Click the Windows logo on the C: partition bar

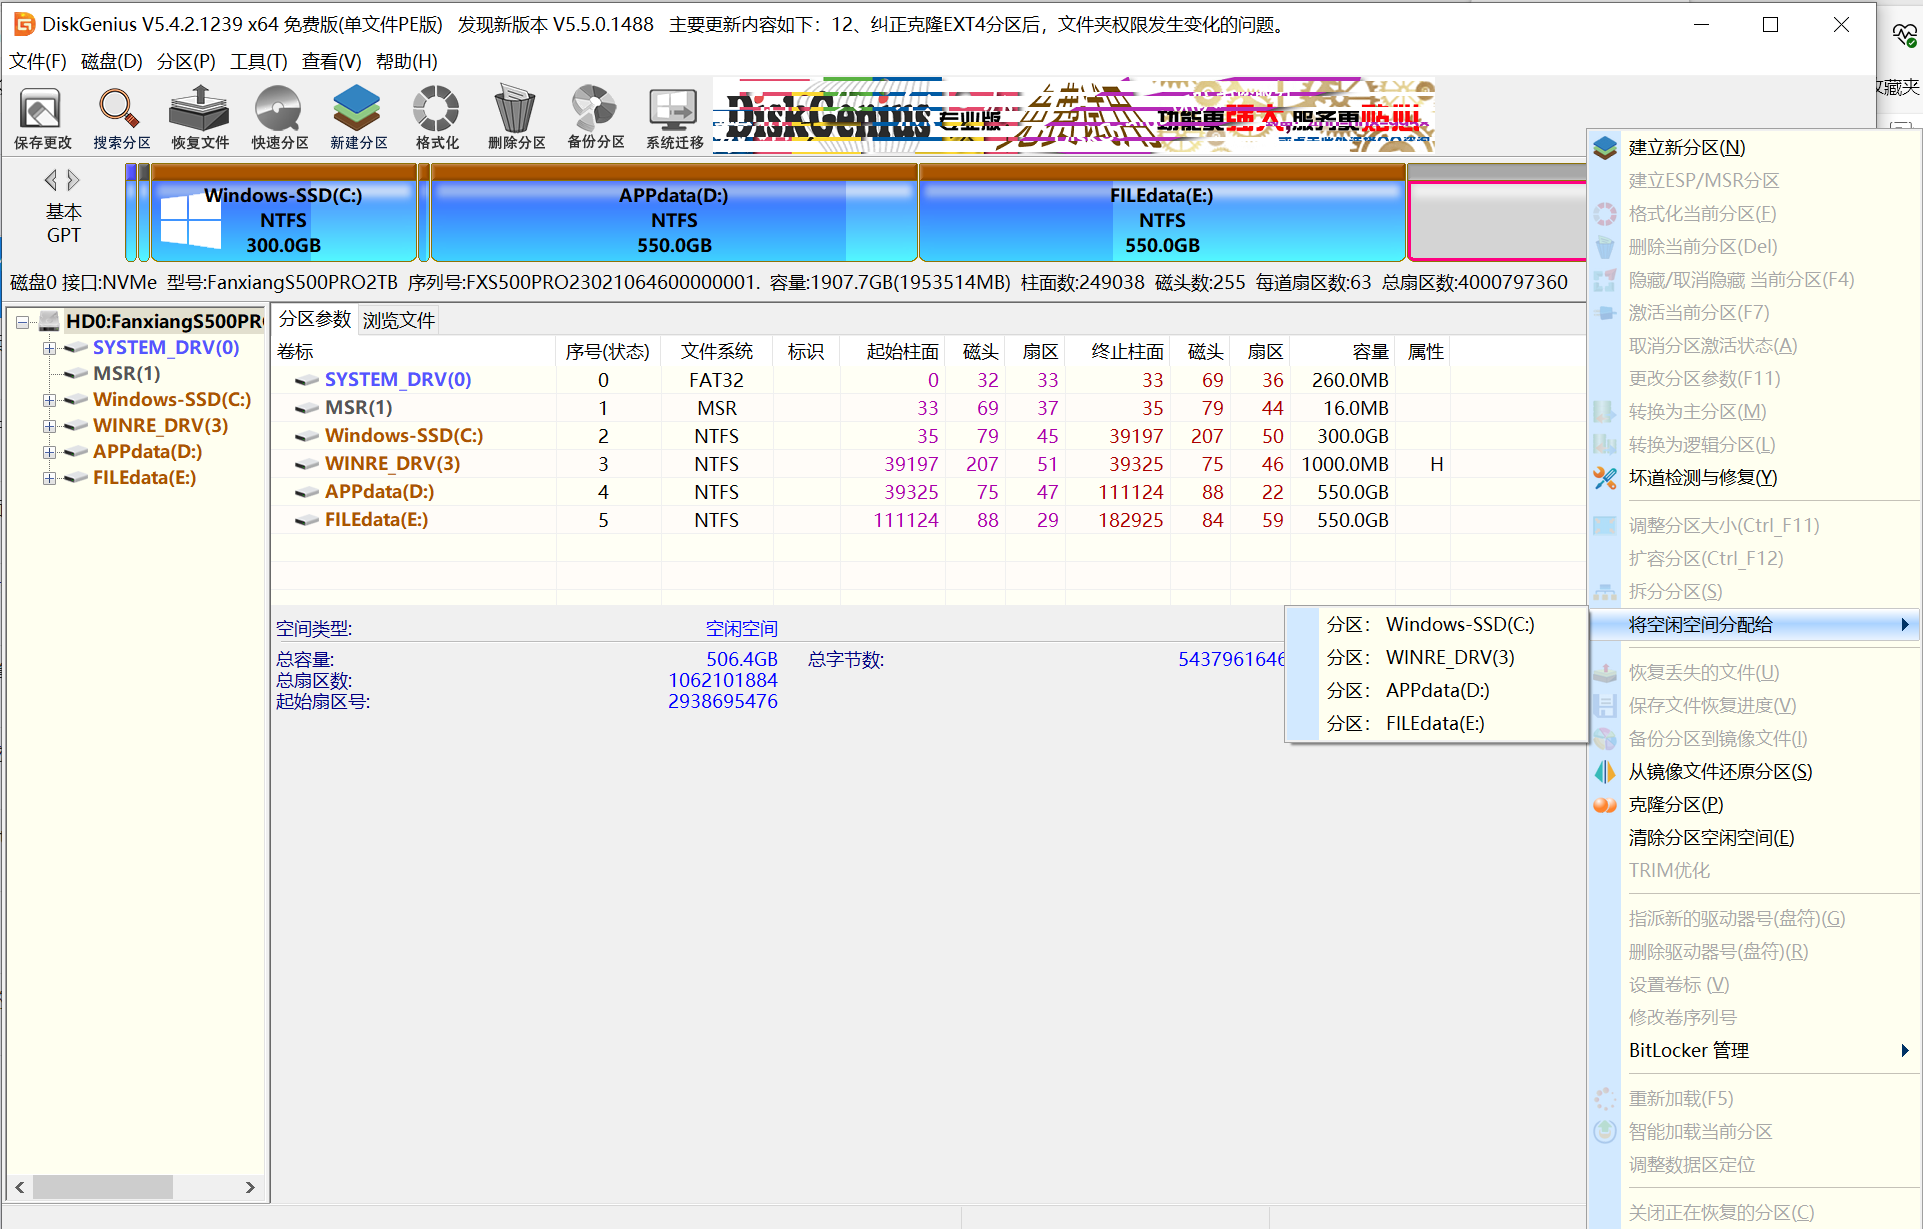[190, 220]
